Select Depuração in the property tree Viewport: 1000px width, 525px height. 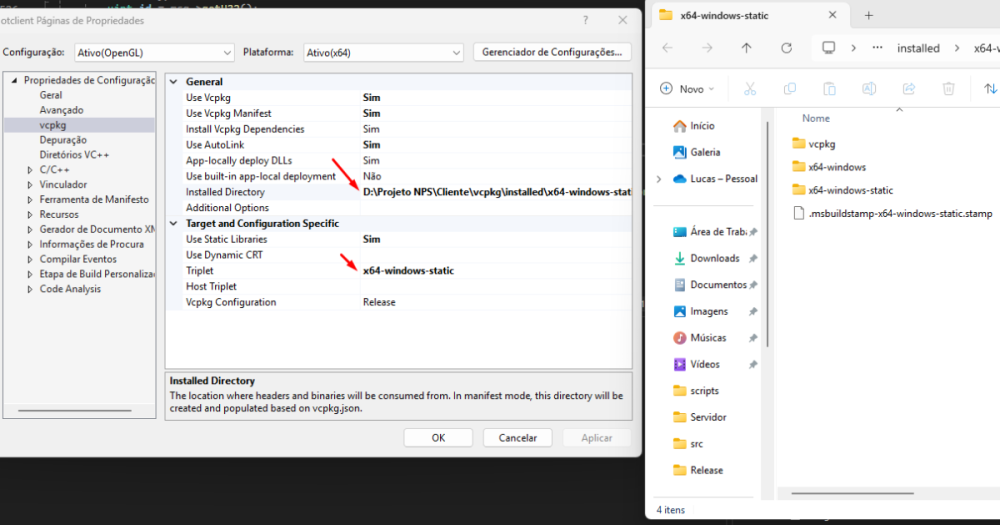[x=63, y=140]
